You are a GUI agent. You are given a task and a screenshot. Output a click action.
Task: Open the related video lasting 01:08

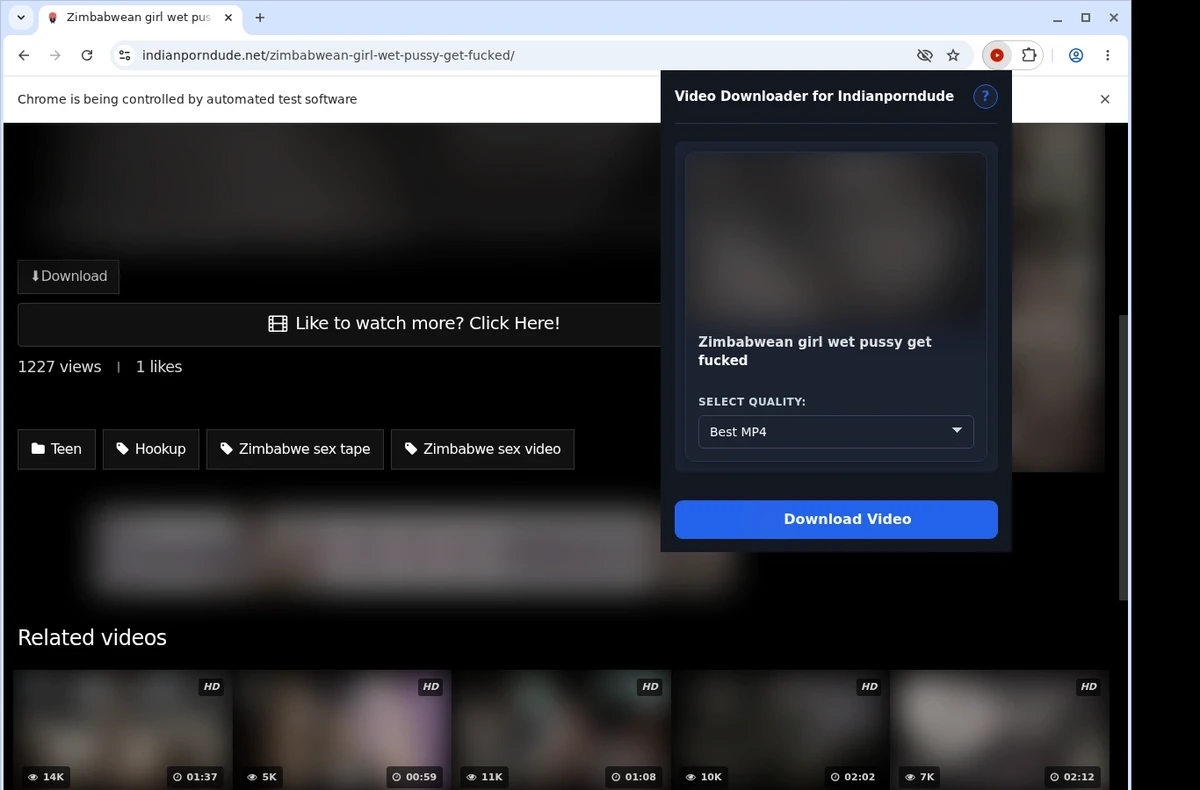point(561,730)
